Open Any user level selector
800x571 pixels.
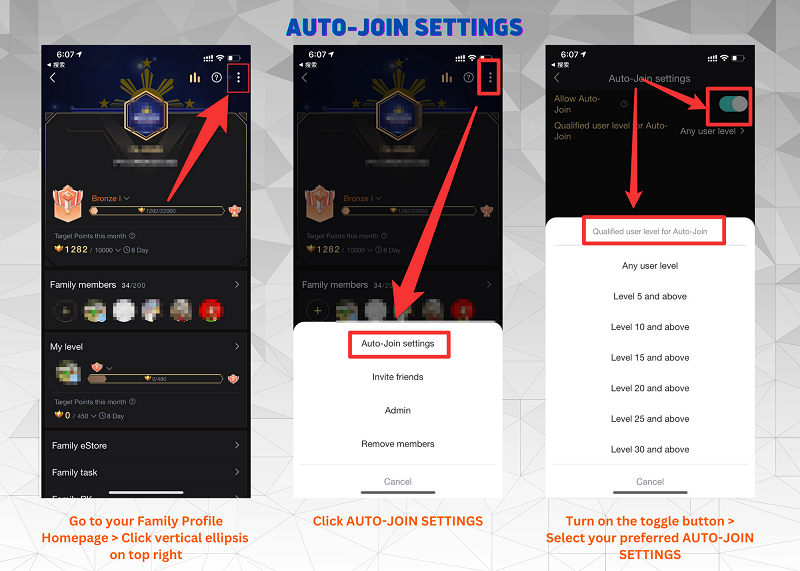[712, 131]
